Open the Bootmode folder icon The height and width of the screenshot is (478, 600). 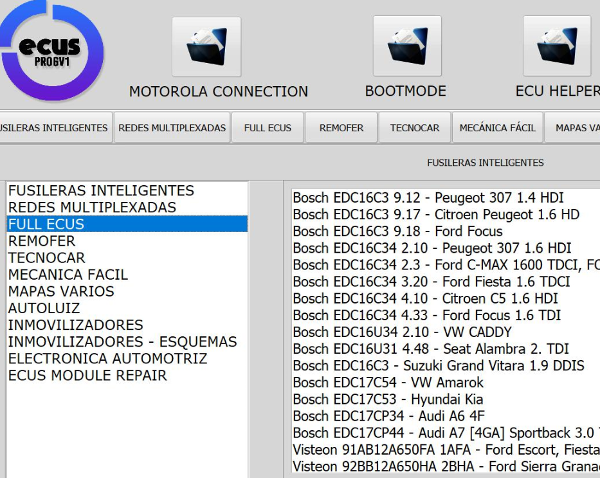tap(408, 46)
